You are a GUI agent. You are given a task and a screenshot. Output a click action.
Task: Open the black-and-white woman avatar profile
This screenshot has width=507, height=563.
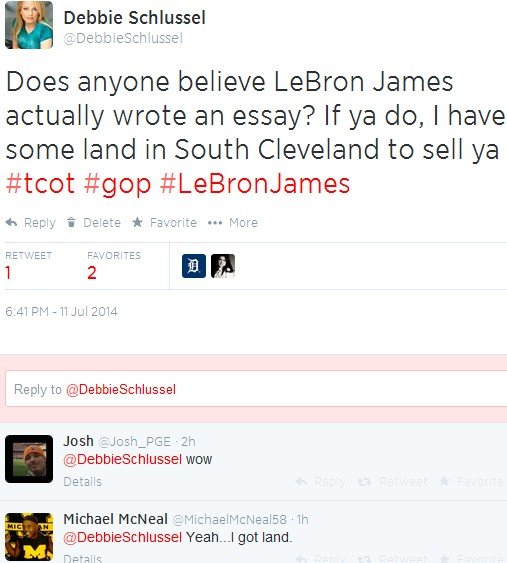pyautogui.click(x=223, y=266)
